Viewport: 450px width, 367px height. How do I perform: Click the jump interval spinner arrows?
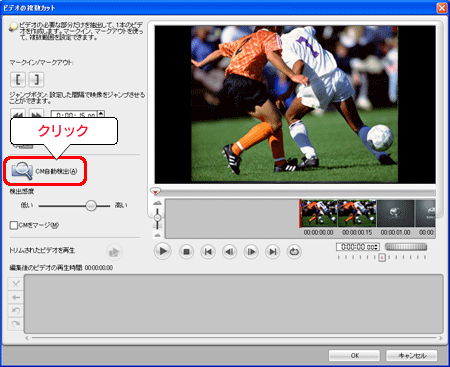101,114
